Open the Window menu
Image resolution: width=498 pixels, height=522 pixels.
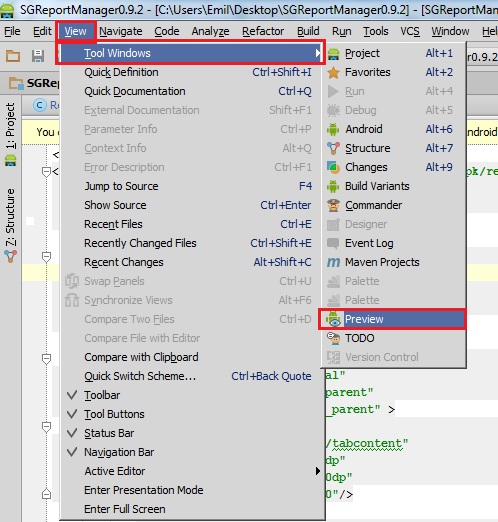click(x=450, y=31)
